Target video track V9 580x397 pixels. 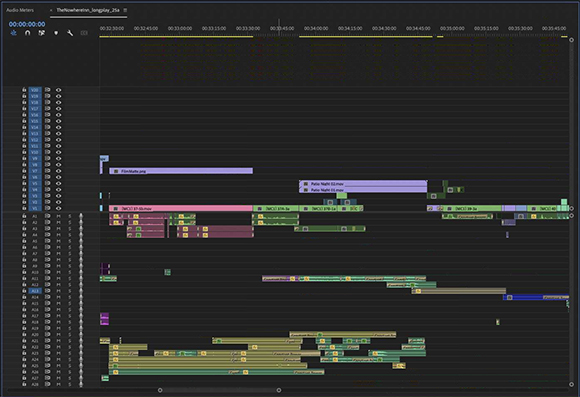coord(35,158)
